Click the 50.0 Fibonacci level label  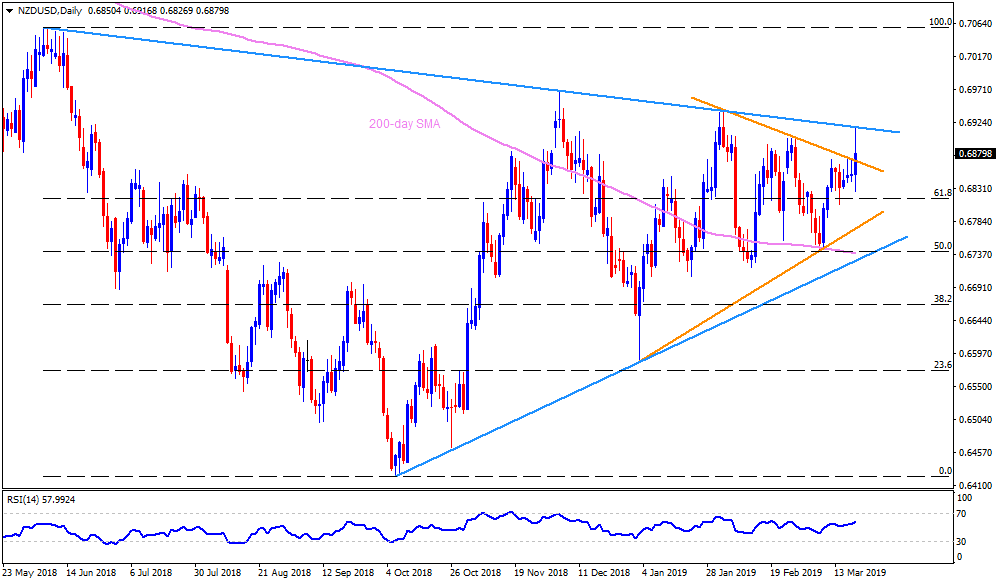coord(938,245)
